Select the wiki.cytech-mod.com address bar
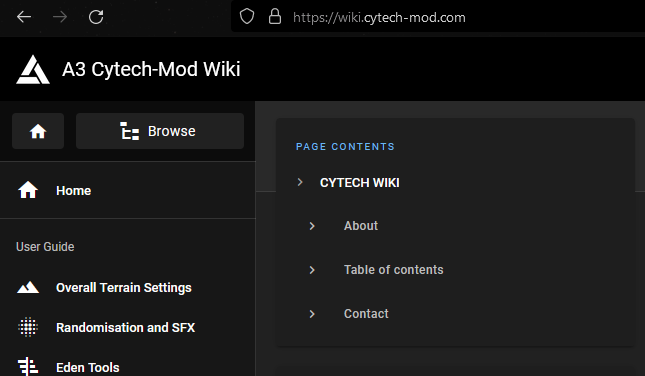 (x=438, y=17)
